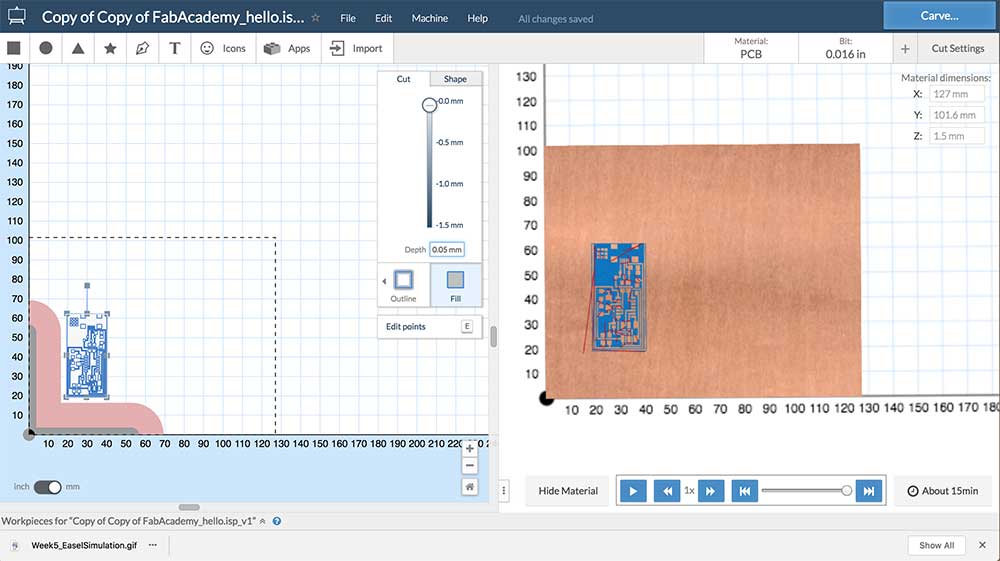The height and width of the screenshot is (561, 1000).
Task: Zoom in on the design canvas
Action: coord(469,449)
